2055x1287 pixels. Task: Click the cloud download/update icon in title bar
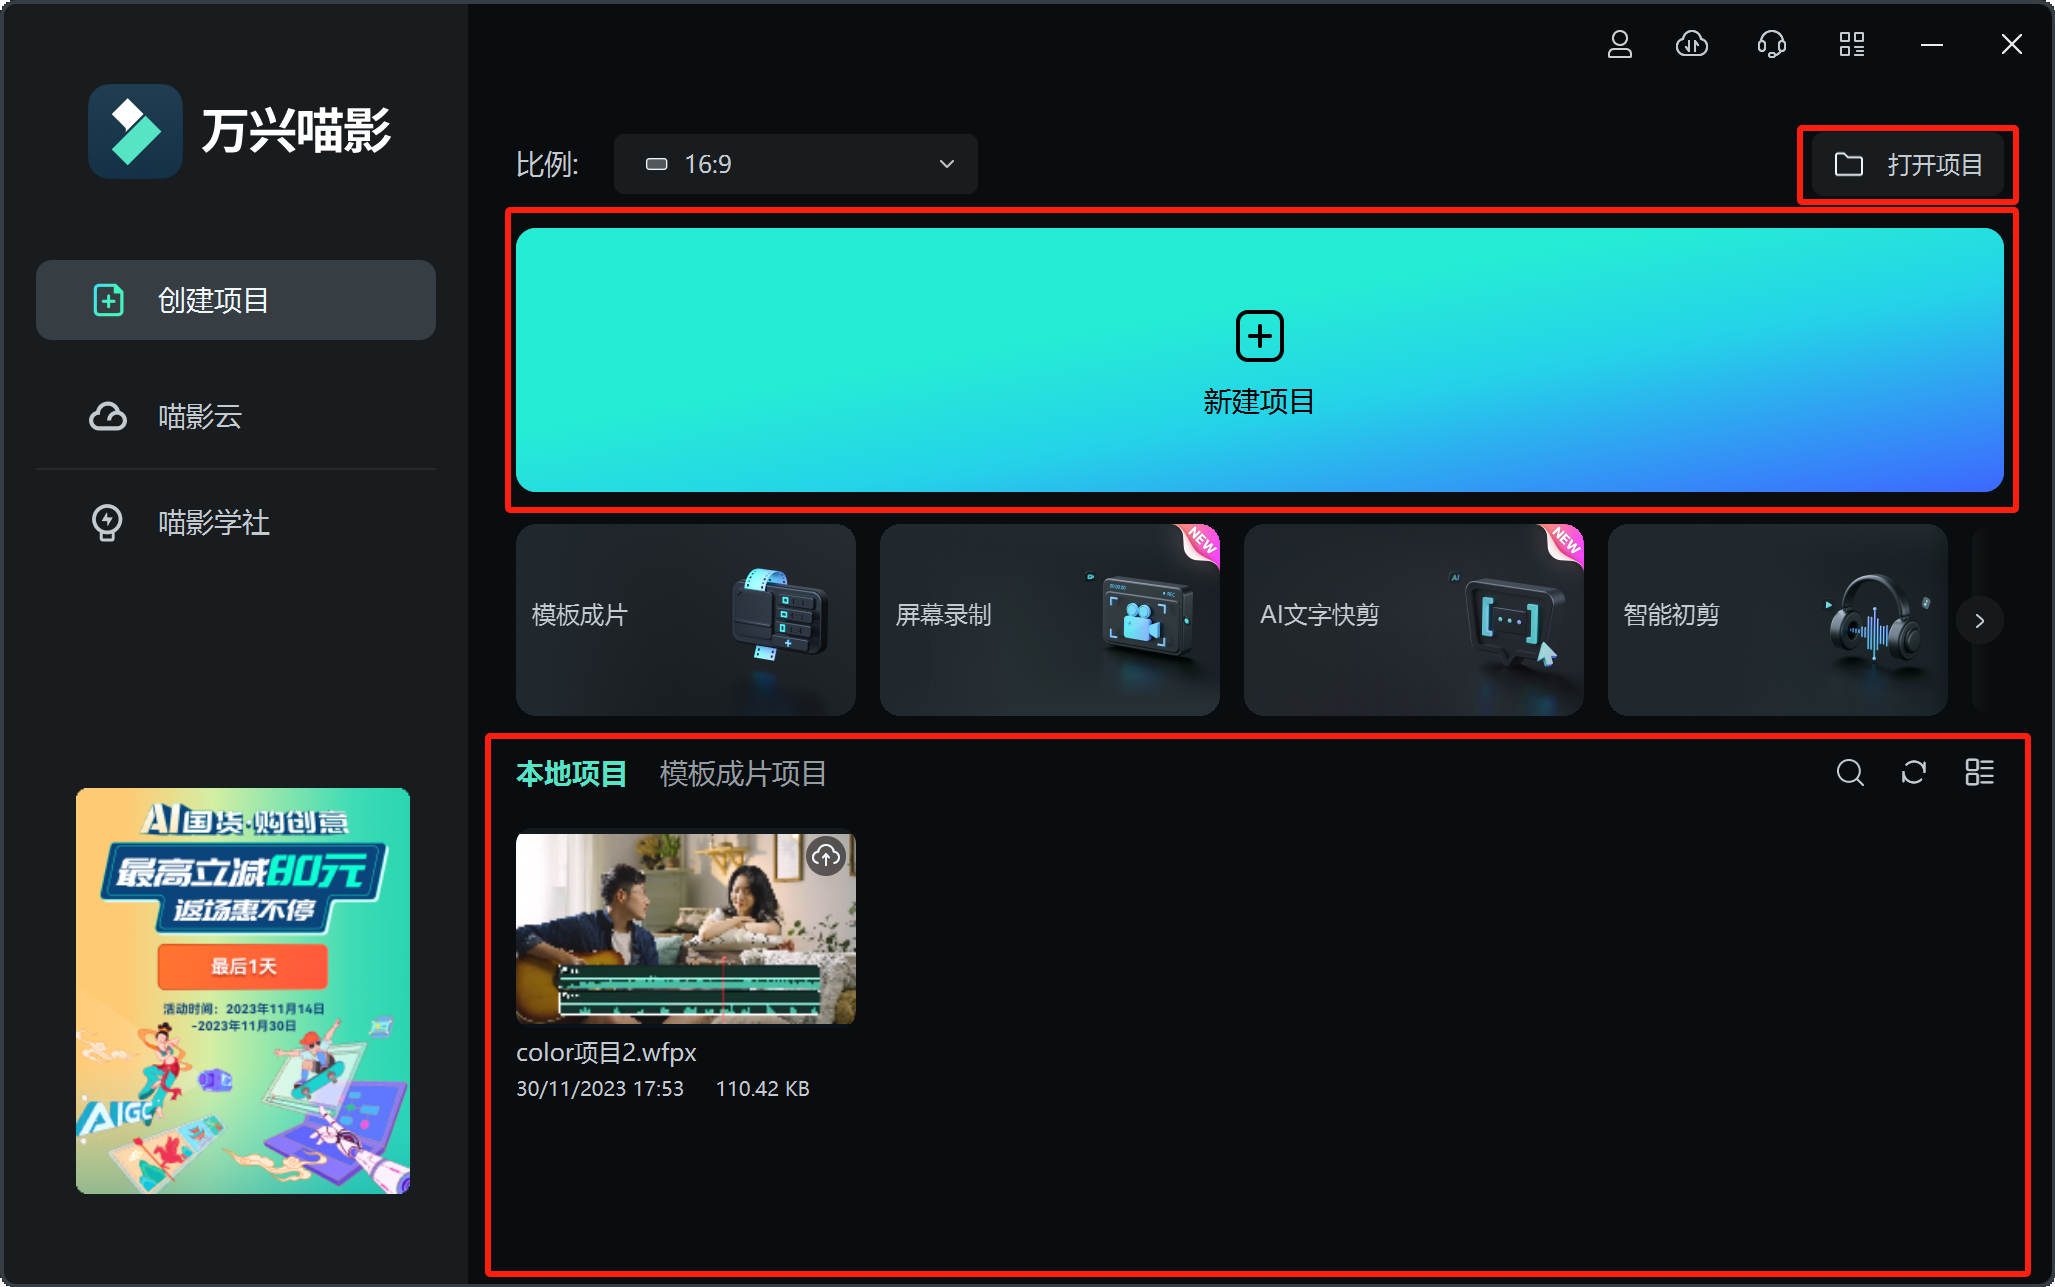point(1691,44)
